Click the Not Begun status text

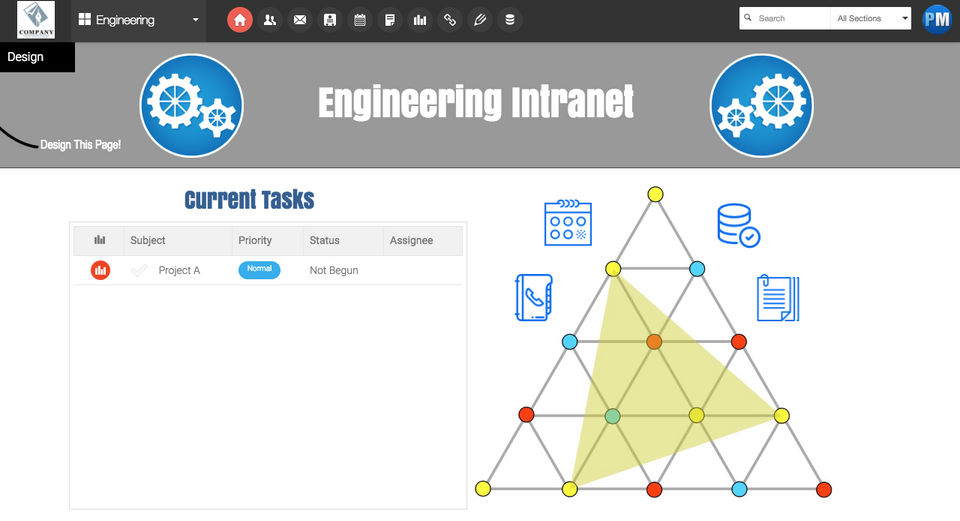334,270
